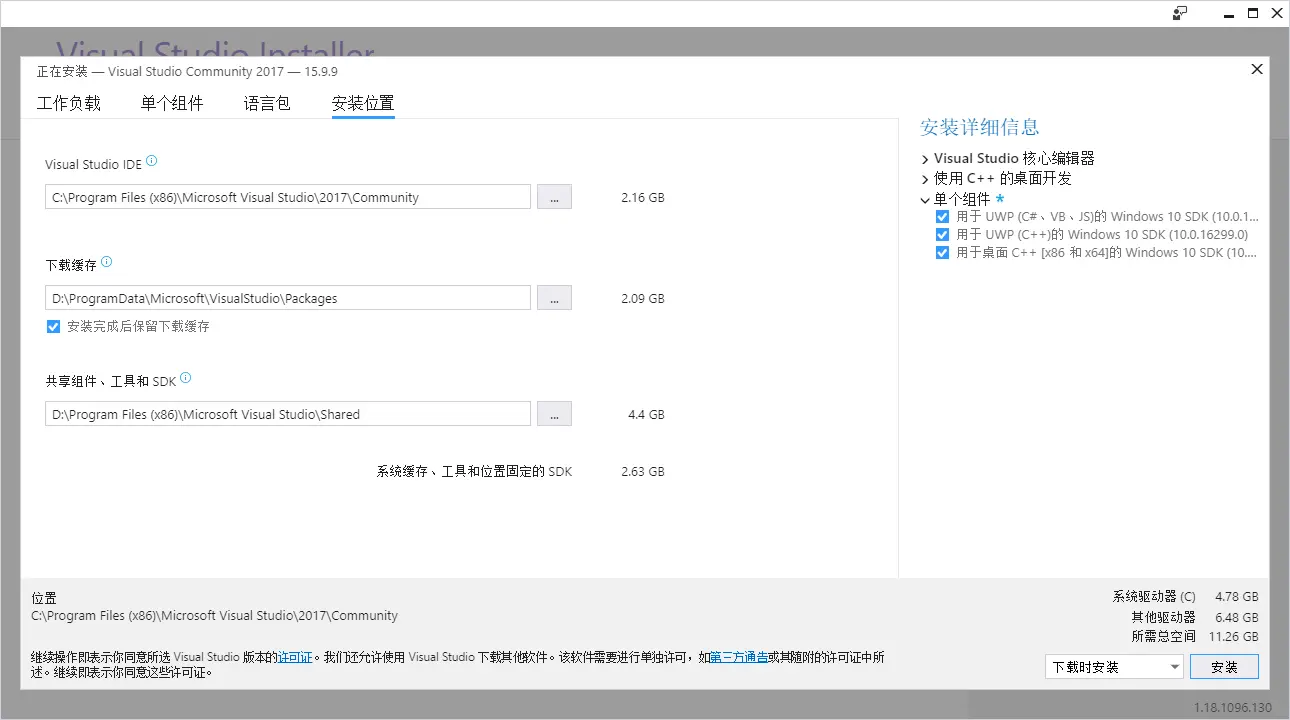Click info icon next to Visual Studio IDE

[x=152, y=161]
